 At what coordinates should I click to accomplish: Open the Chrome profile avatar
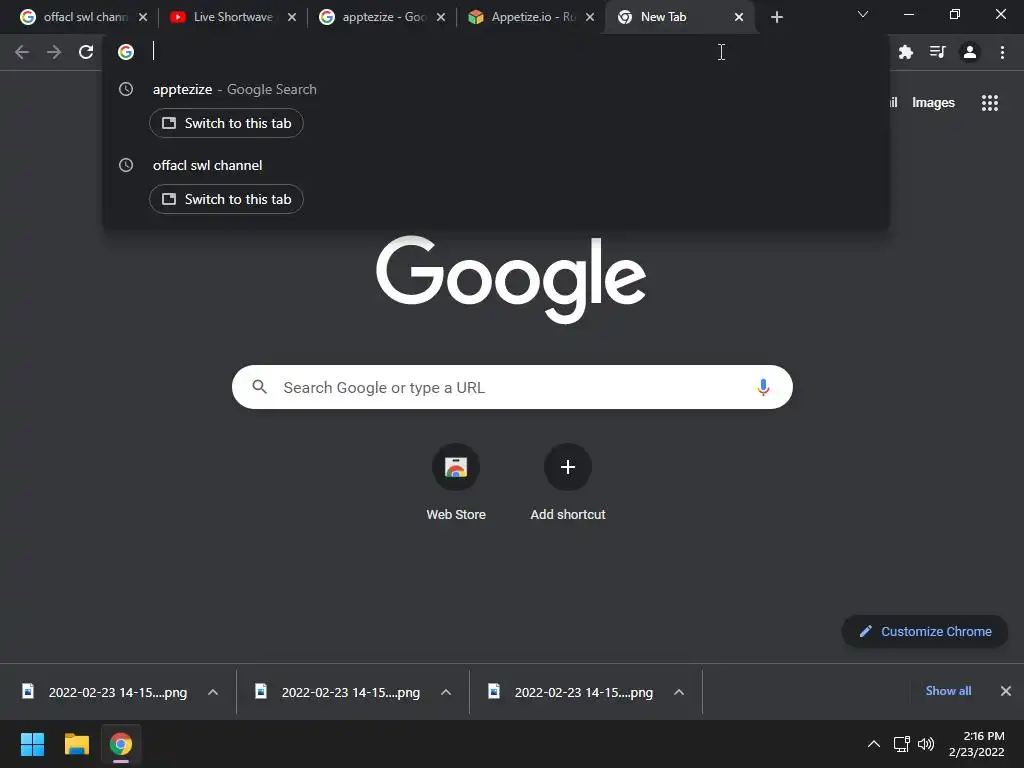pyautogui.click(x=970, y=52)
